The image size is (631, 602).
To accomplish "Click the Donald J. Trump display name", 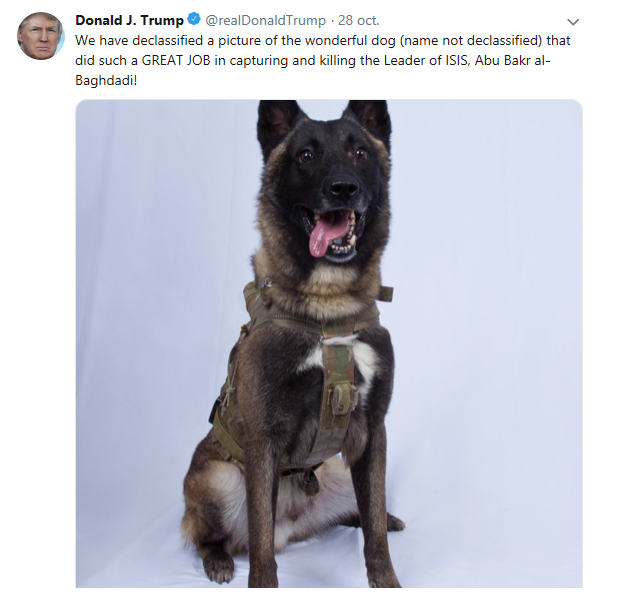I will point(129,20).
